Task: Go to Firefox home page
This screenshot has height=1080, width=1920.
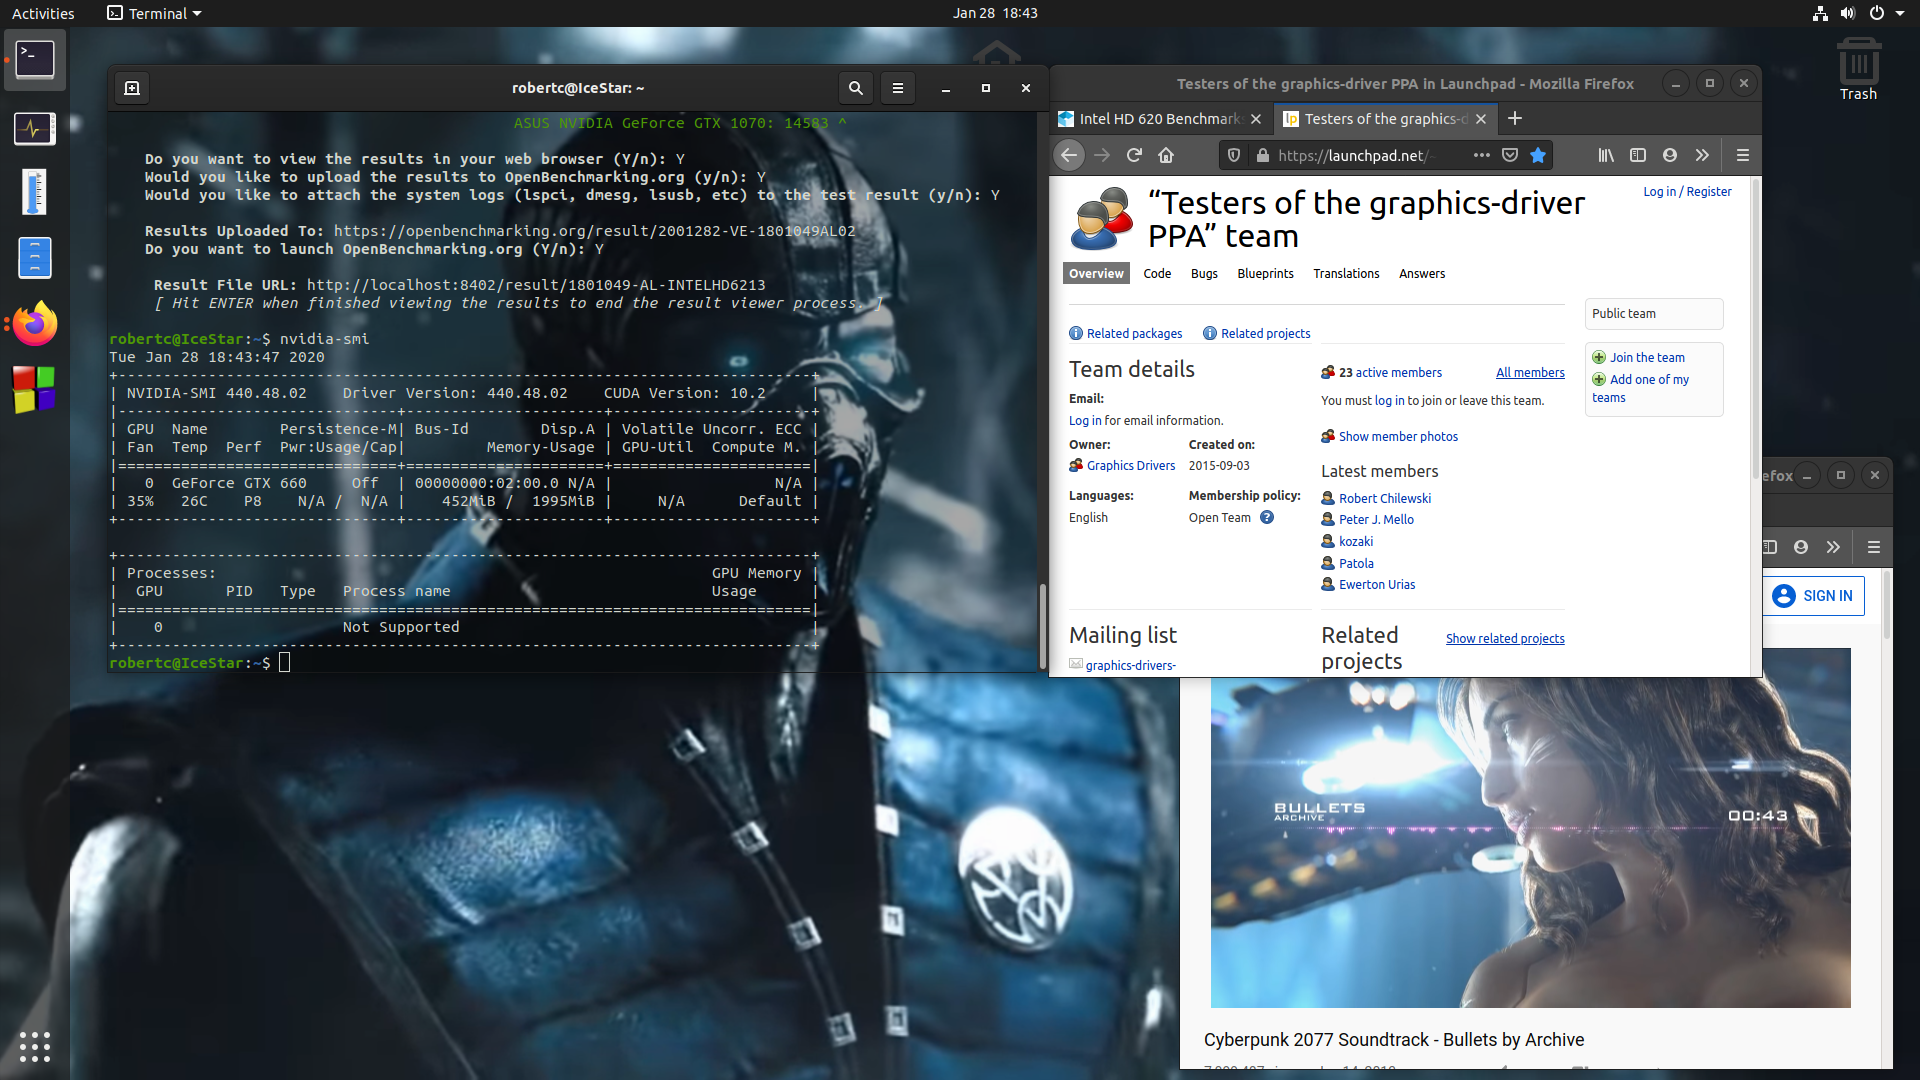Action: click(x=1166, y=155)
